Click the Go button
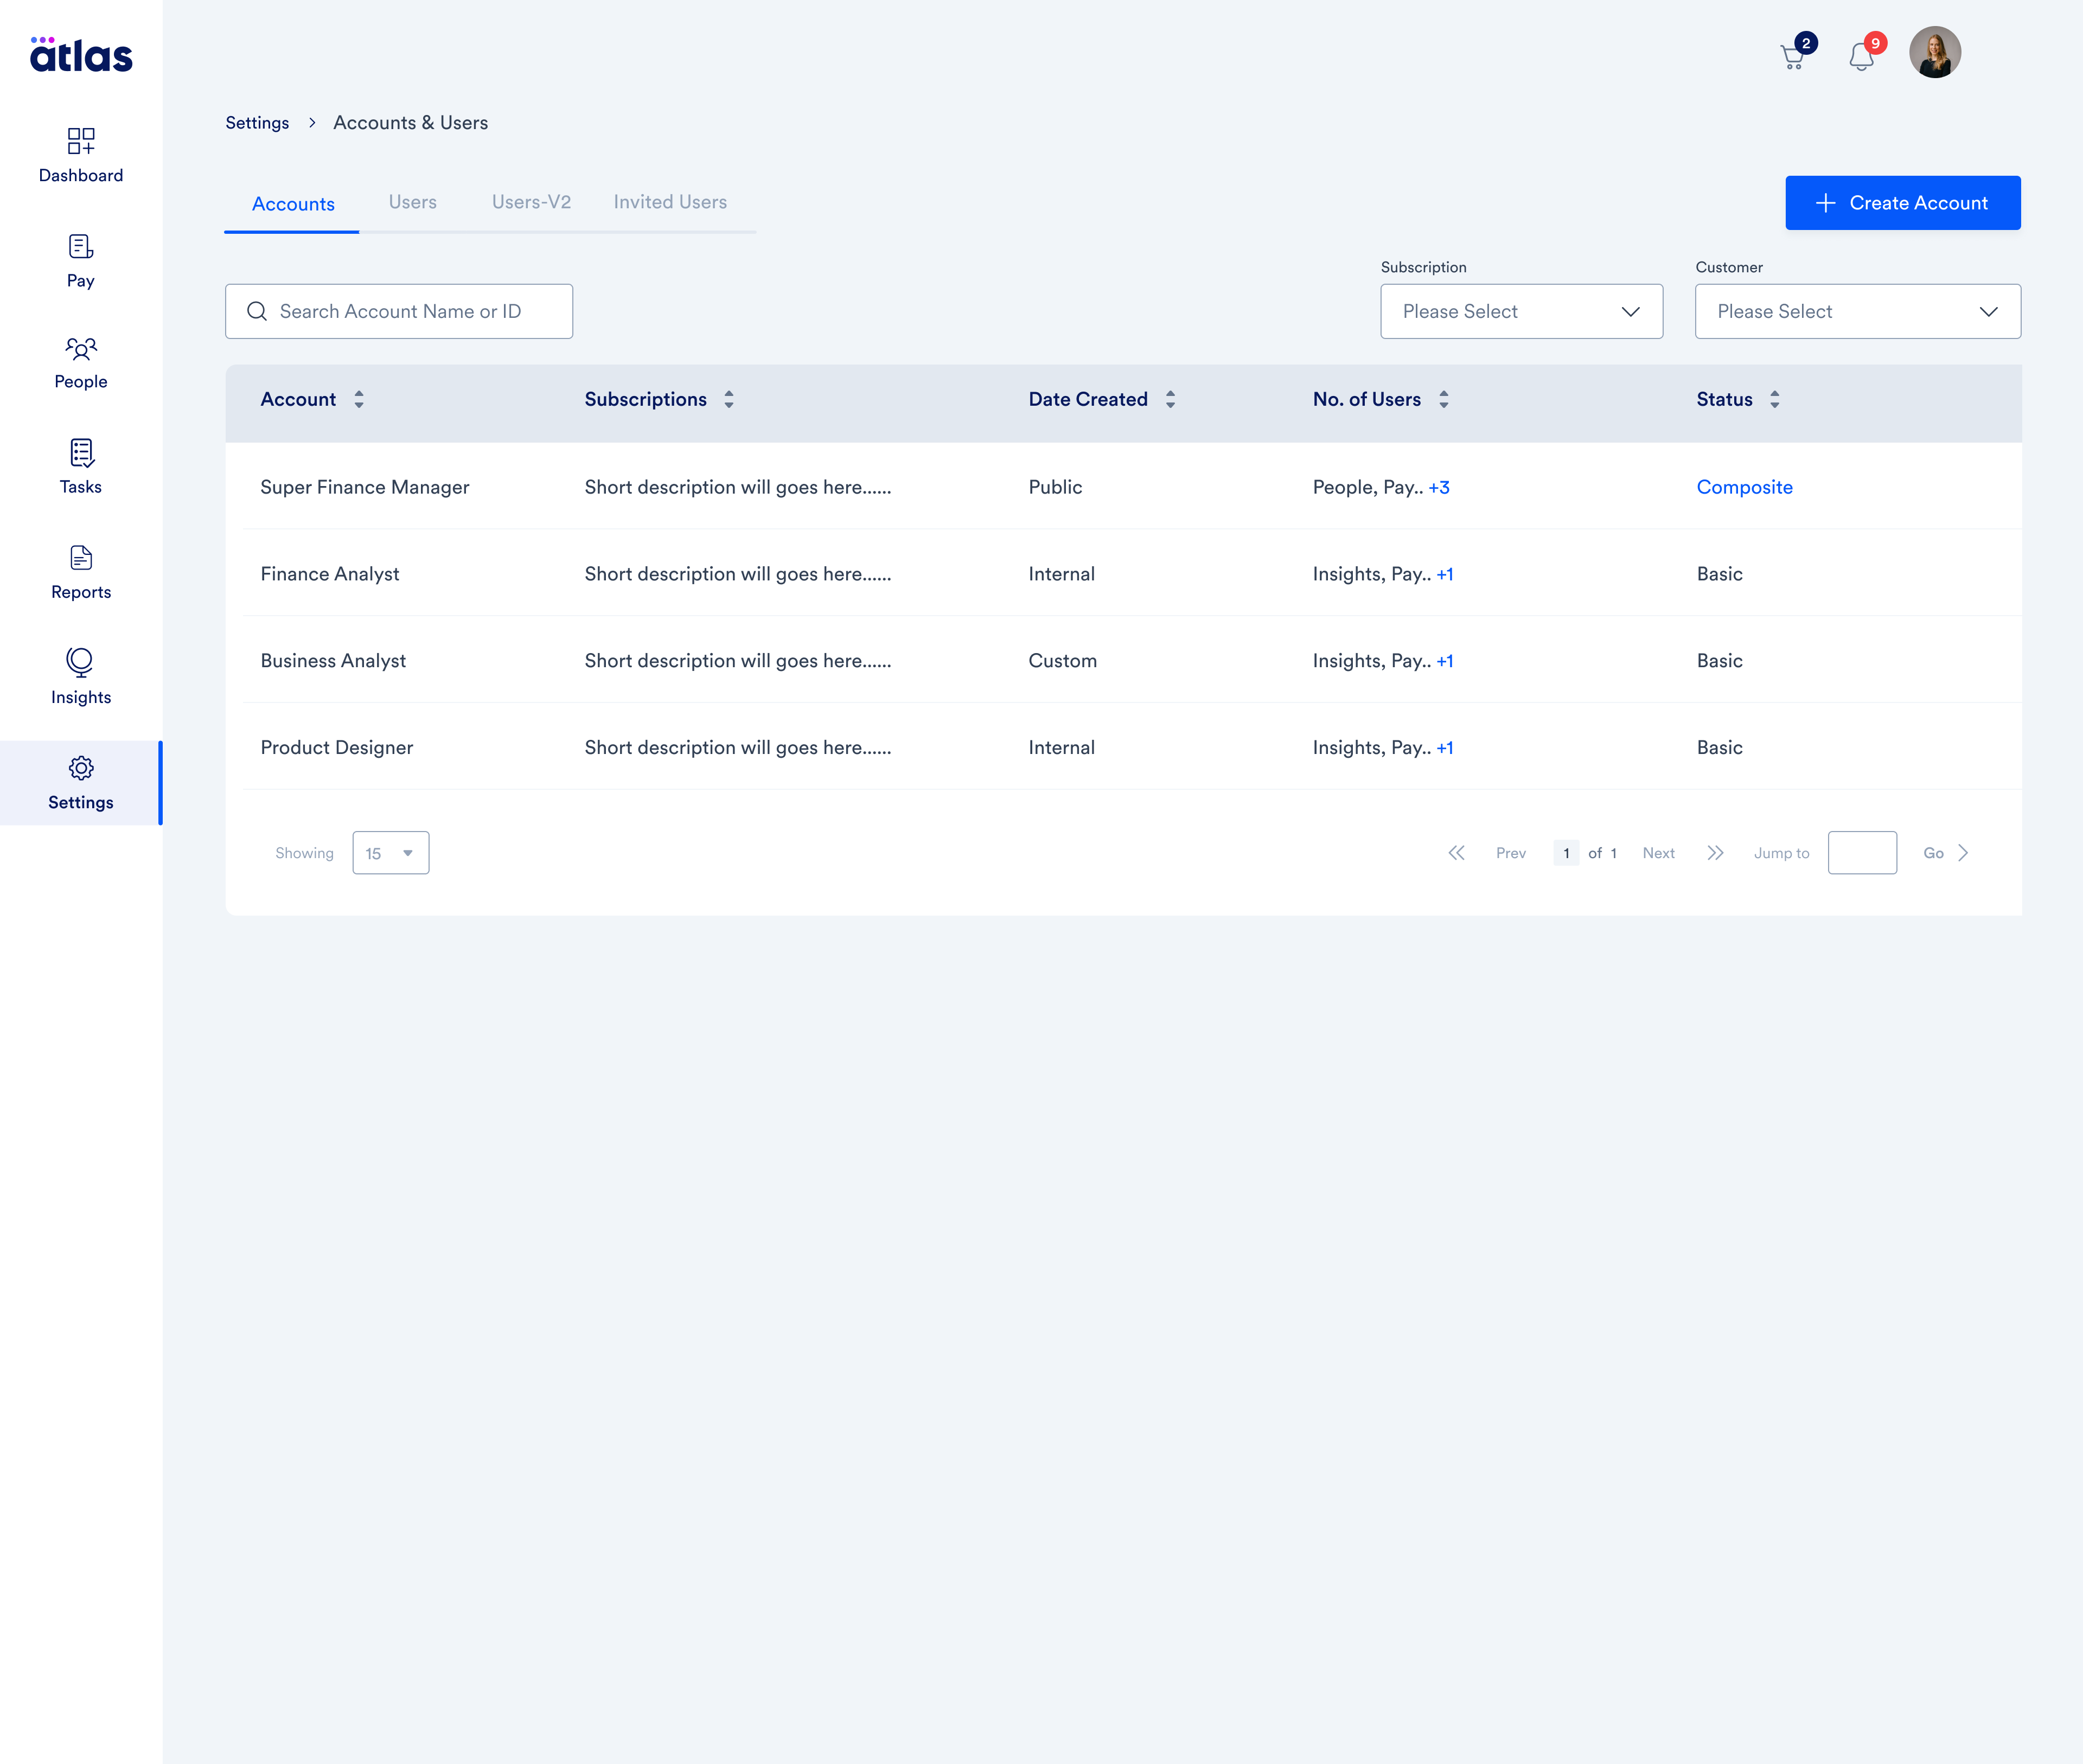The image size is (2083, 1764). pos(1933,853)
